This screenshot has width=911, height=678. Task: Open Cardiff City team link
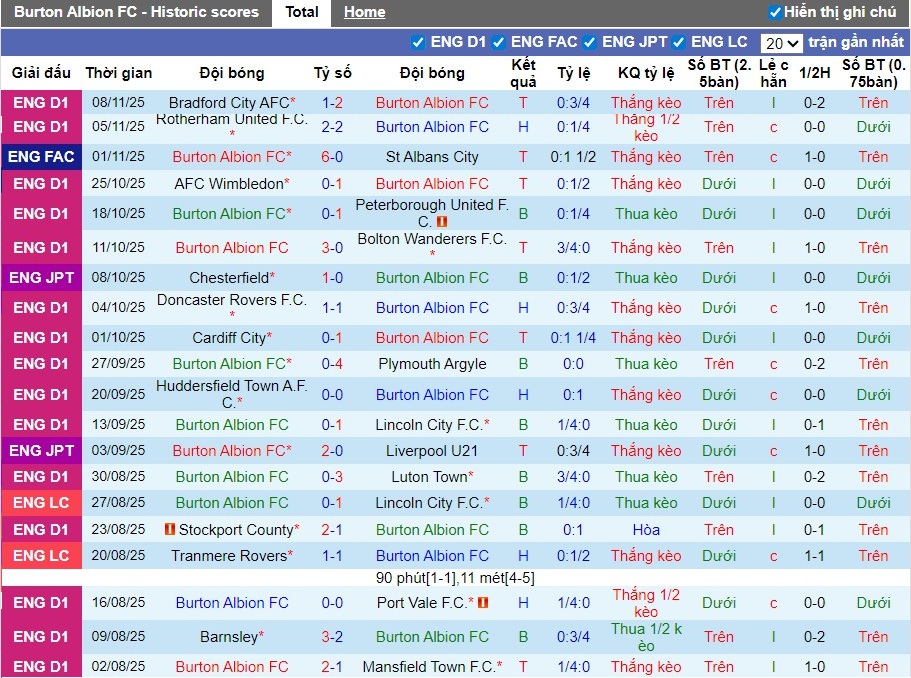pos(229,338)
